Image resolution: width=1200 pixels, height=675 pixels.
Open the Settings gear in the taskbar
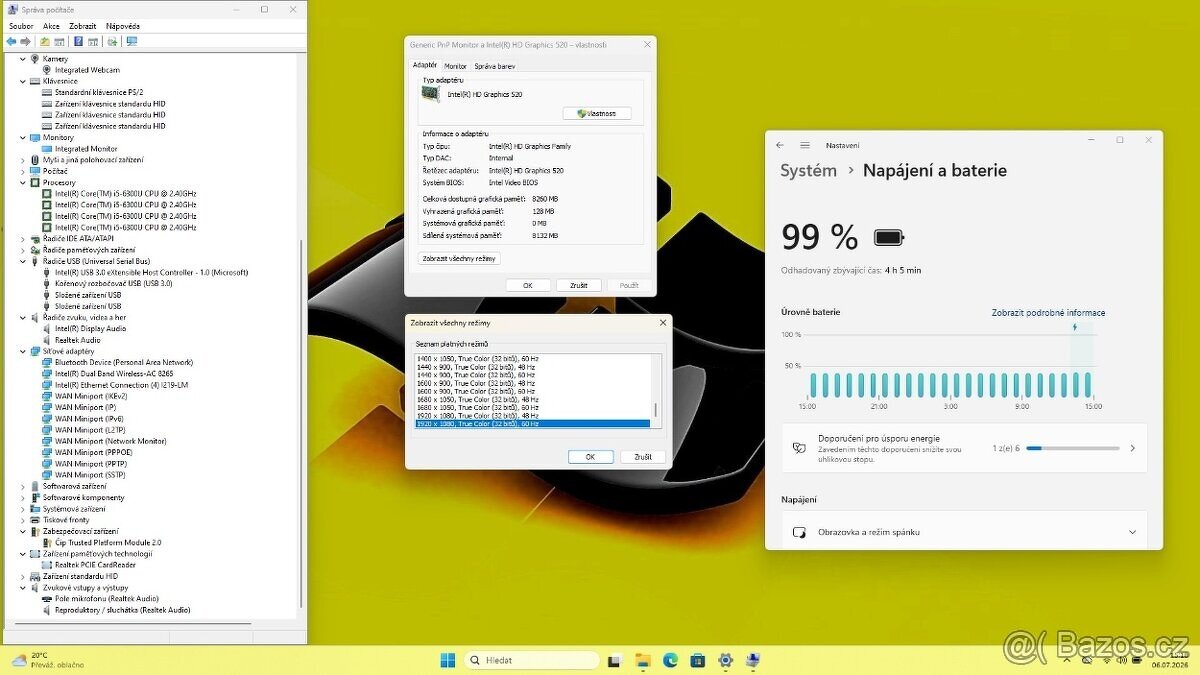coord(726,660)
